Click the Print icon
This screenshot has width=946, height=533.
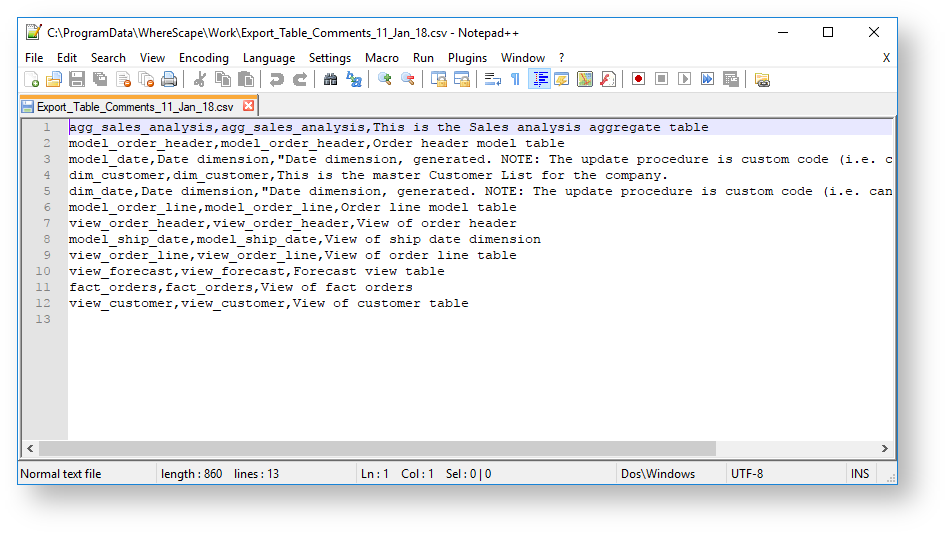170,79
